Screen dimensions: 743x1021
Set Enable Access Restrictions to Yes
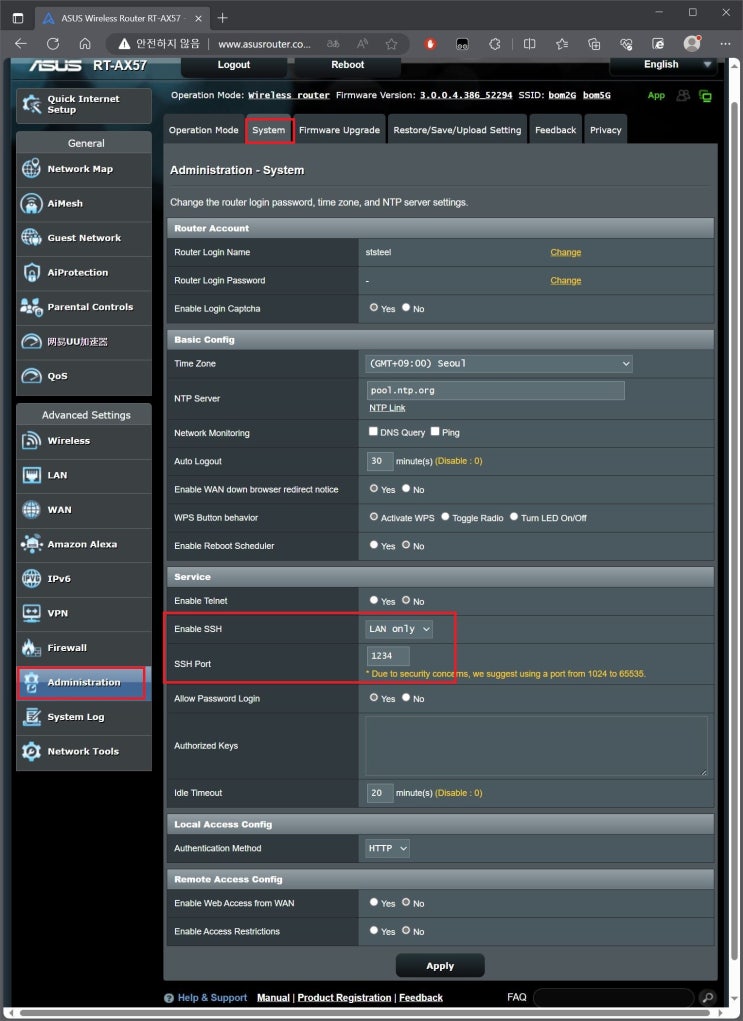point(374,930)
